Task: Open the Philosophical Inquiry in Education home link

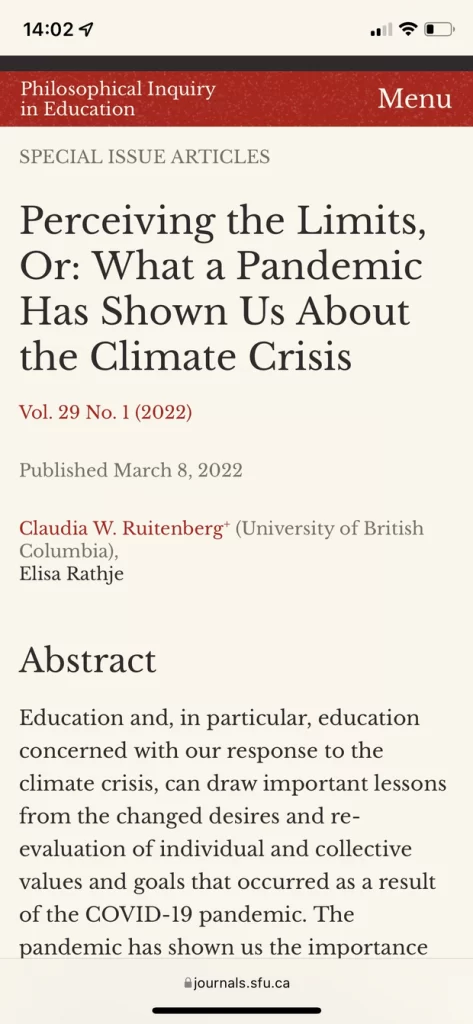Action: pyautogui.click(x=118, y=99)
